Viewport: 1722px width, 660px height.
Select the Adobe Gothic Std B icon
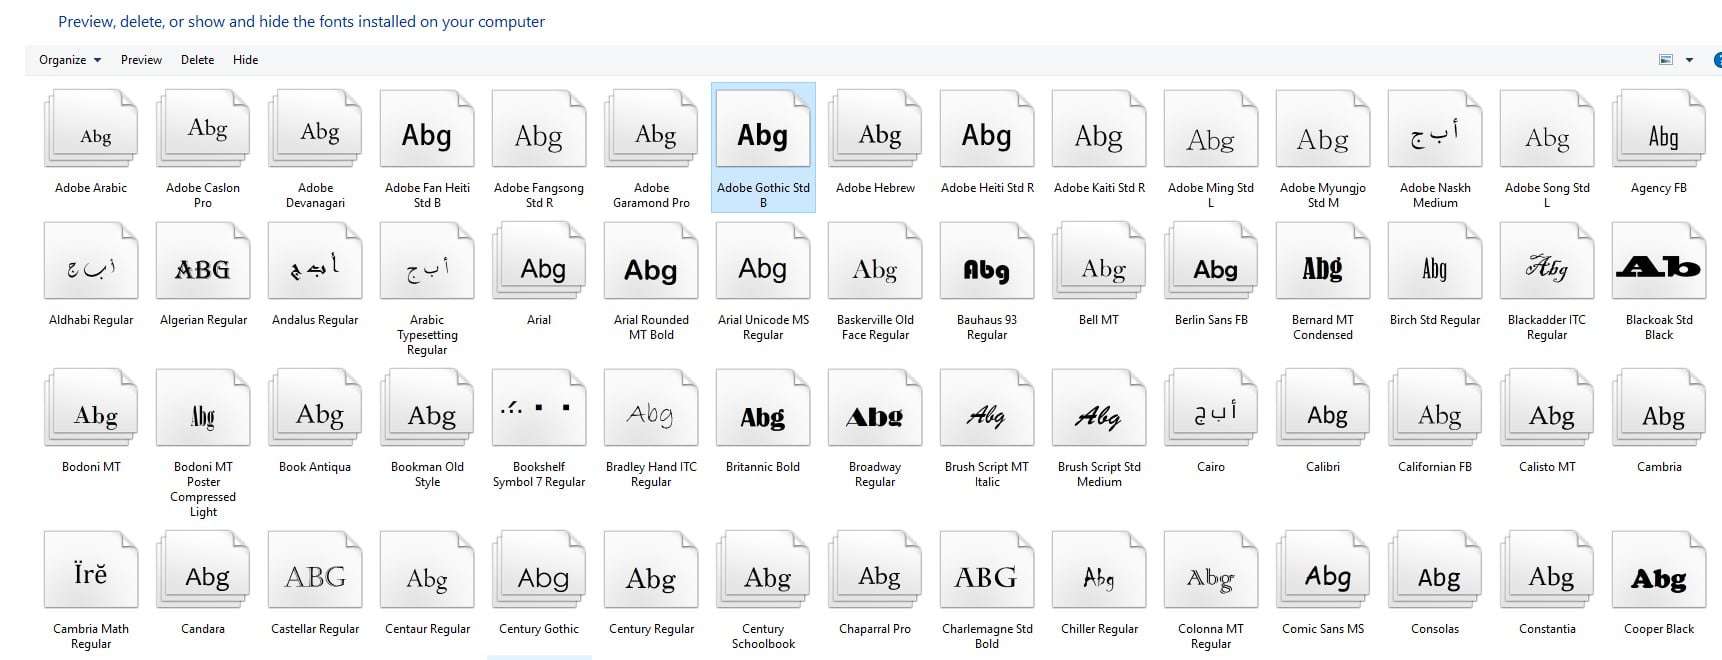(x=763, y=129)
